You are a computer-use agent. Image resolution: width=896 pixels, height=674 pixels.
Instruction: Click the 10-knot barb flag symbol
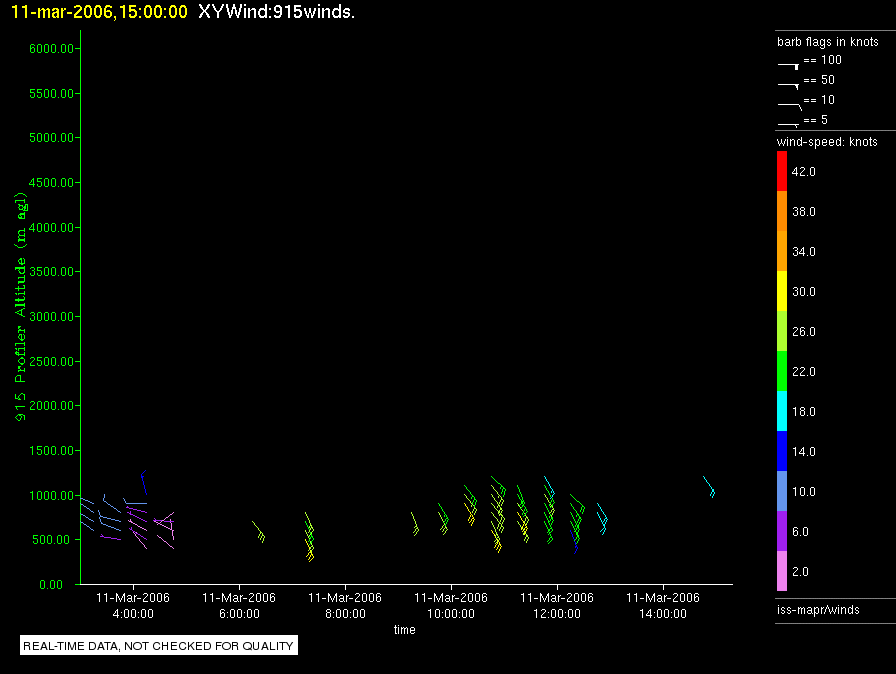(x=789, y=106)
